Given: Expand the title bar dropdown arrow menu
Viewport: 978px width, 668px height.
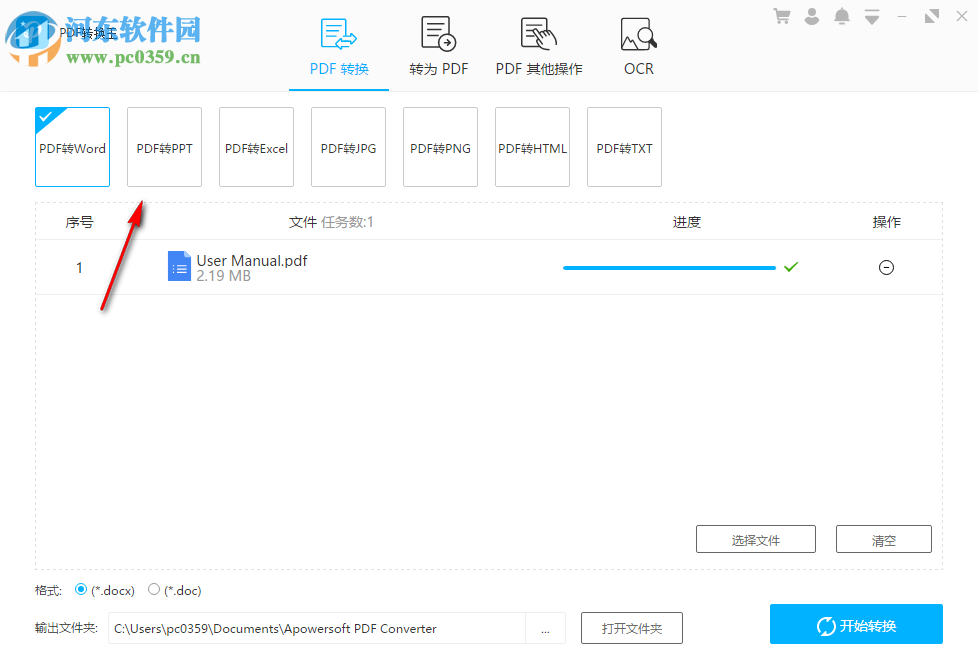Looking at the screenshot, I should click(x=871, y=16).
